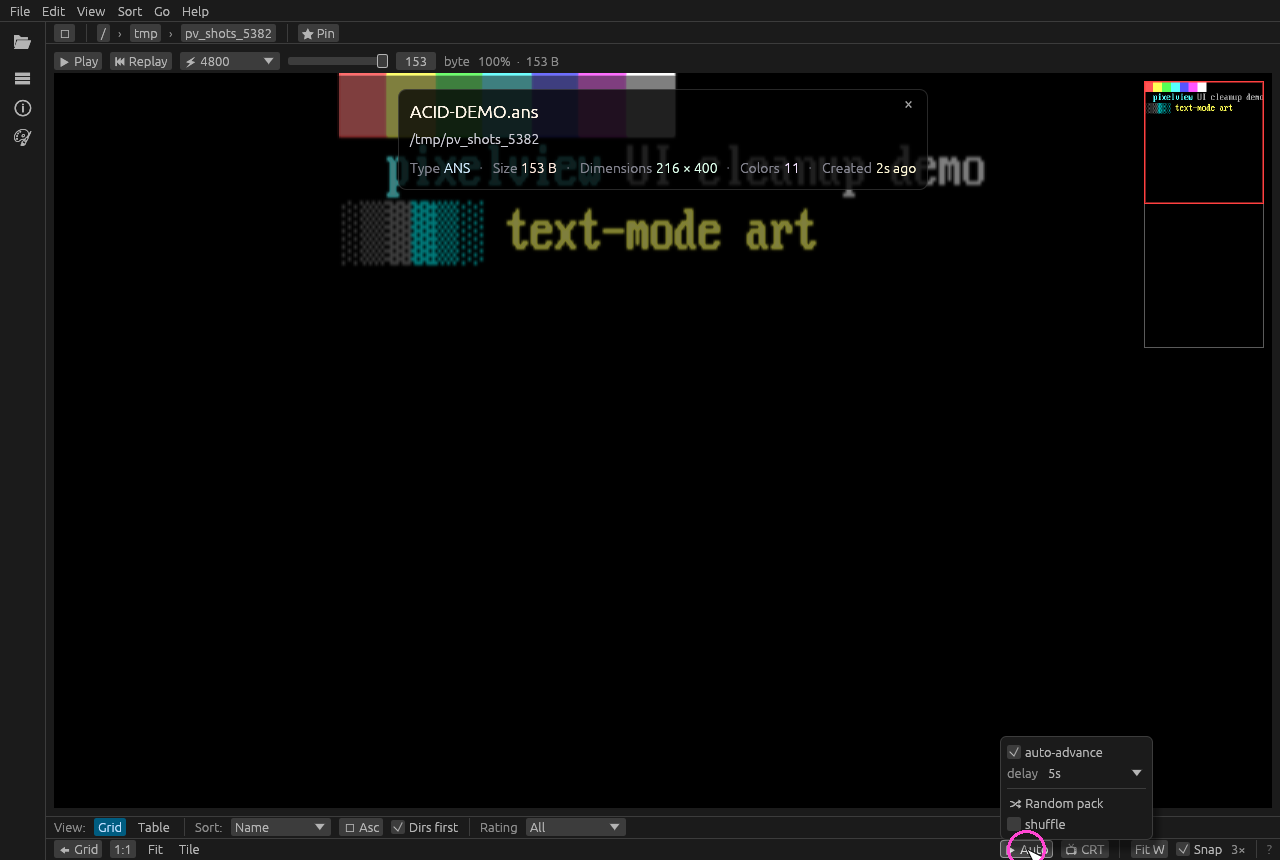1280x860 pixels.
Task: Click the Dimensions 216 × 400 text
Action: pos(649,168)
